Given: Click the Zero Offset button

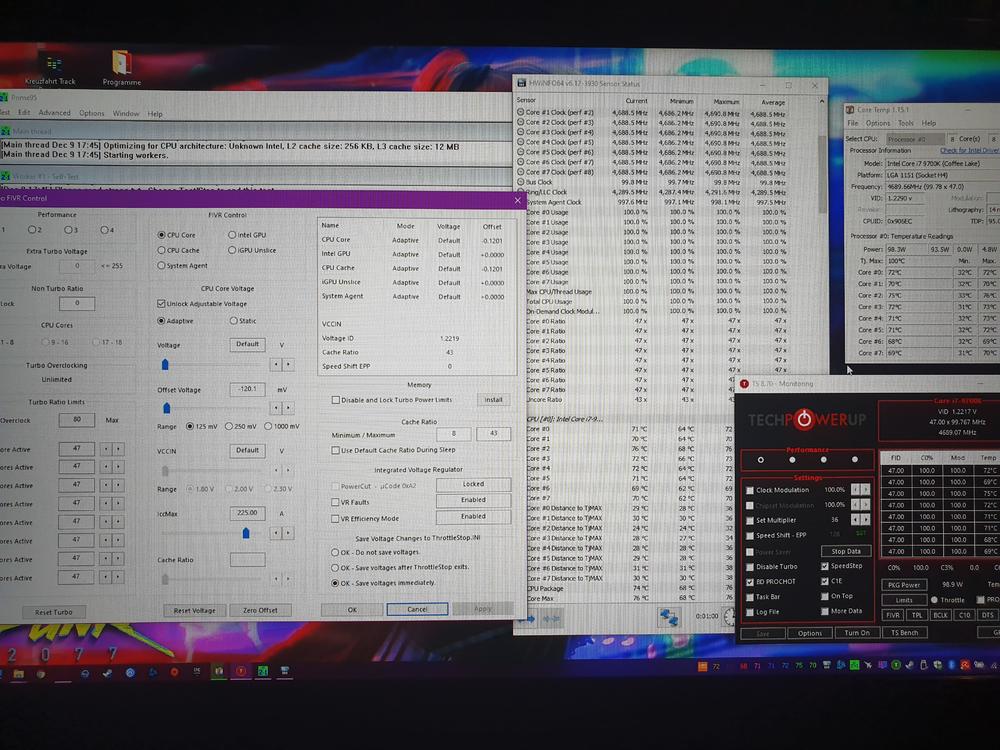Looking at the screenshot, I should [260, 610].
